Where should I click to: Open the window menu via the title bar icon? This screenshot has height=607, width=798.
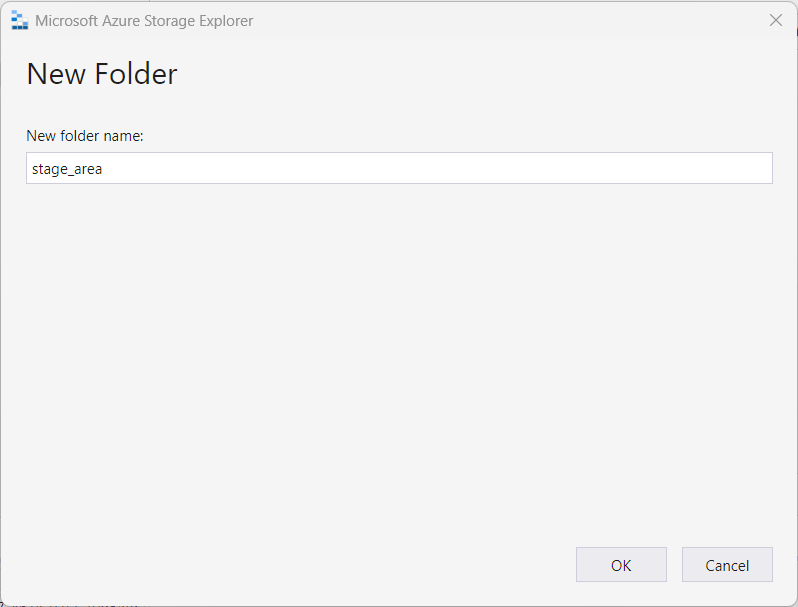tap(19, 20)
